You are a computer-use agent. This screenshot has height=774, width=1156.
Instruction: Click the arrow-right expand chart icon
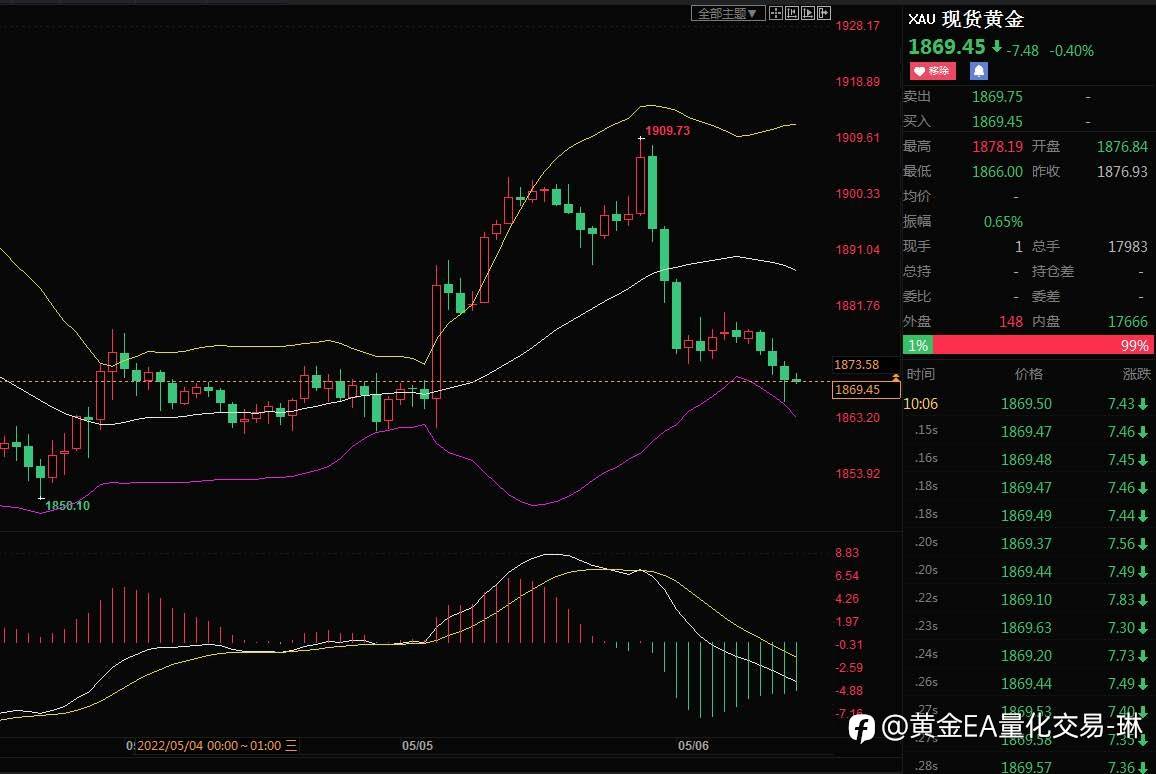[824, 13]
